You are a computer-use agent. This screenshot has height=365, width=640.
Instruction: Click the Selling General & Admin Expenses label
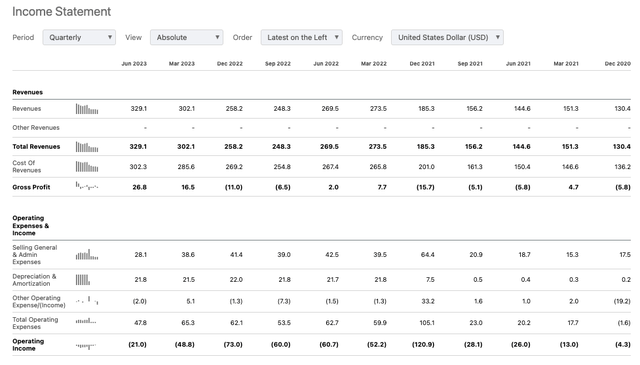click(35, 254)
